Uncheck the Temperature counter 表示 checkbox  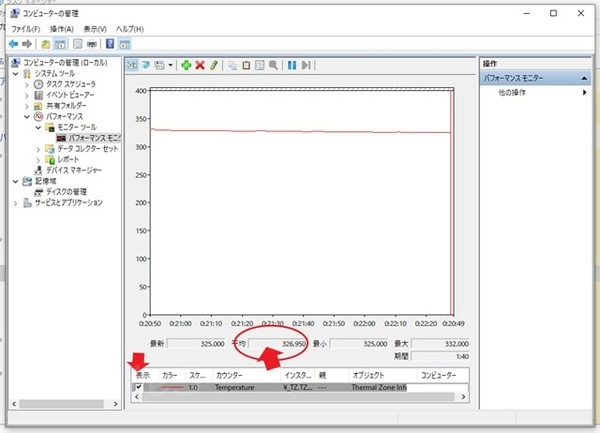139,387
